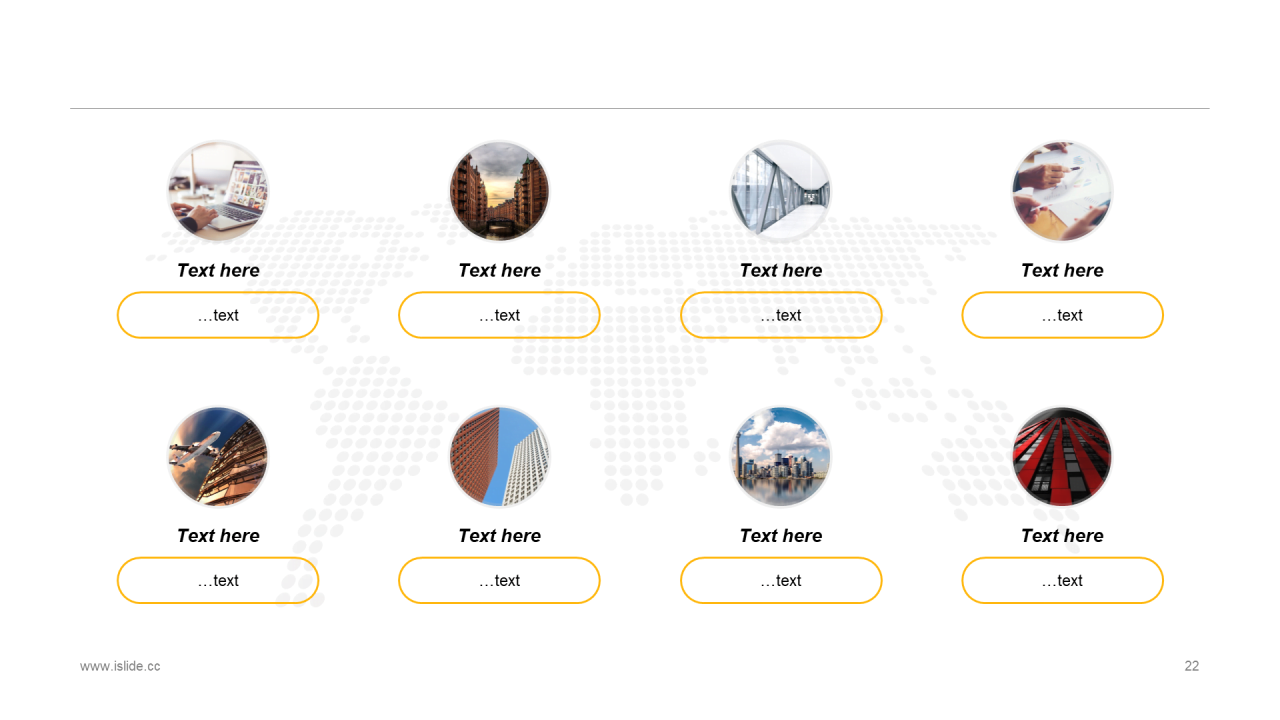Select yellow text box under red white skyscrapers
Image resolution: width=1280 pixels, height=720 pixels.
coord(499,580)
